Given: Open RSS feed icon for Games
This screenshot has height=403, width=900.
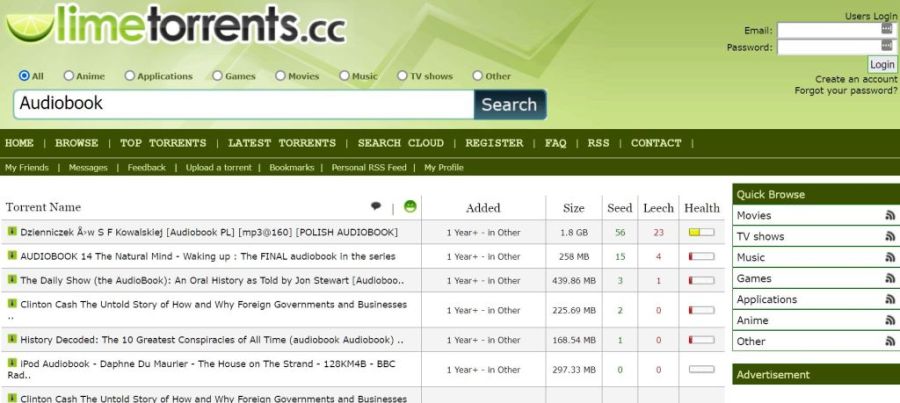Looking at the screenshot, I should [890, 278].
